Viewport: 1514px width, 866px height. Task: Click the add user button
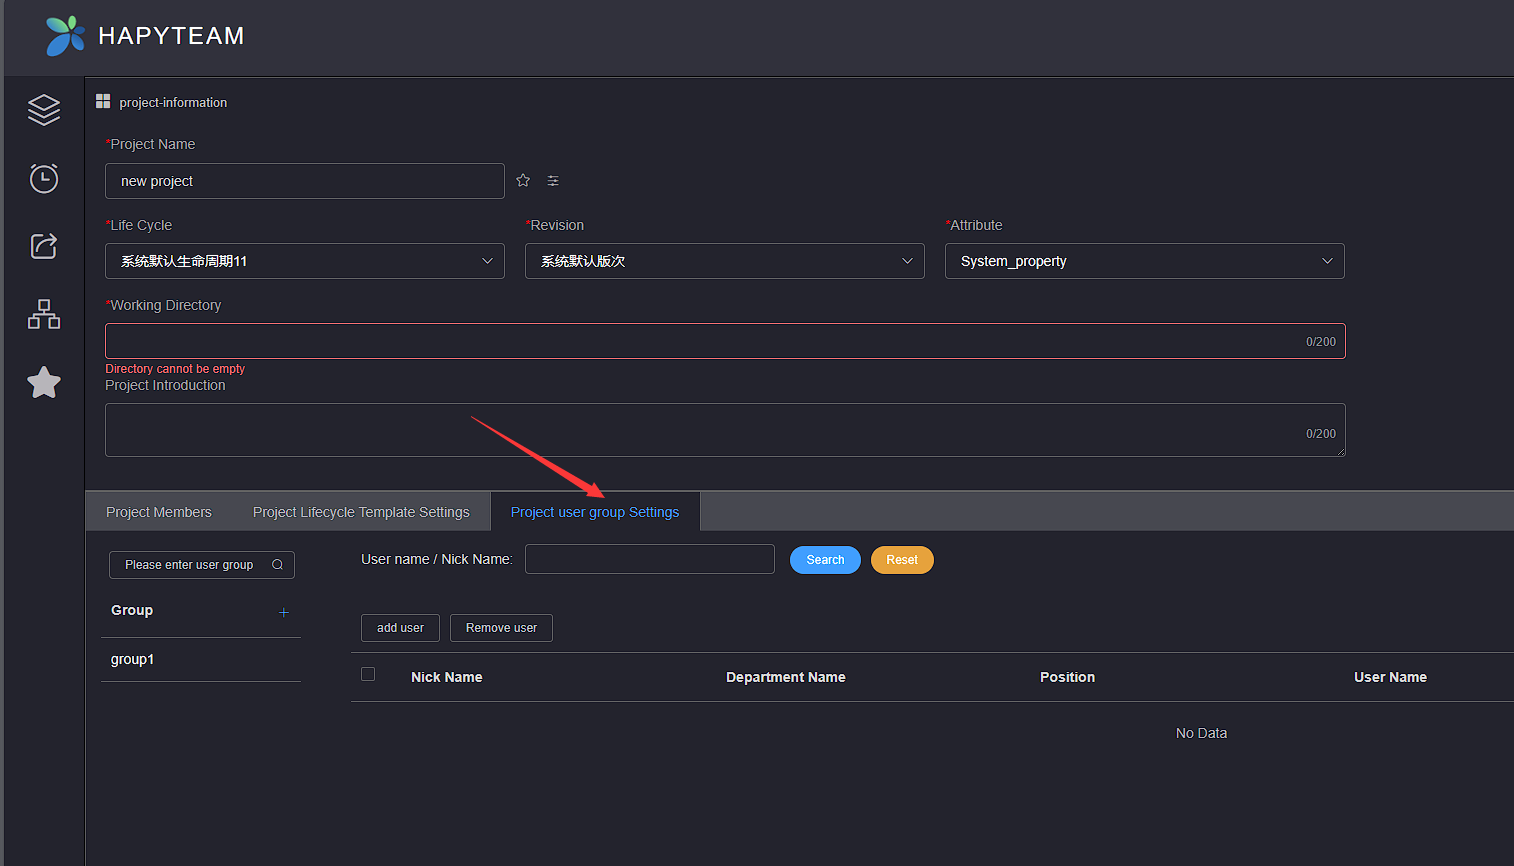tap(400, 628)
